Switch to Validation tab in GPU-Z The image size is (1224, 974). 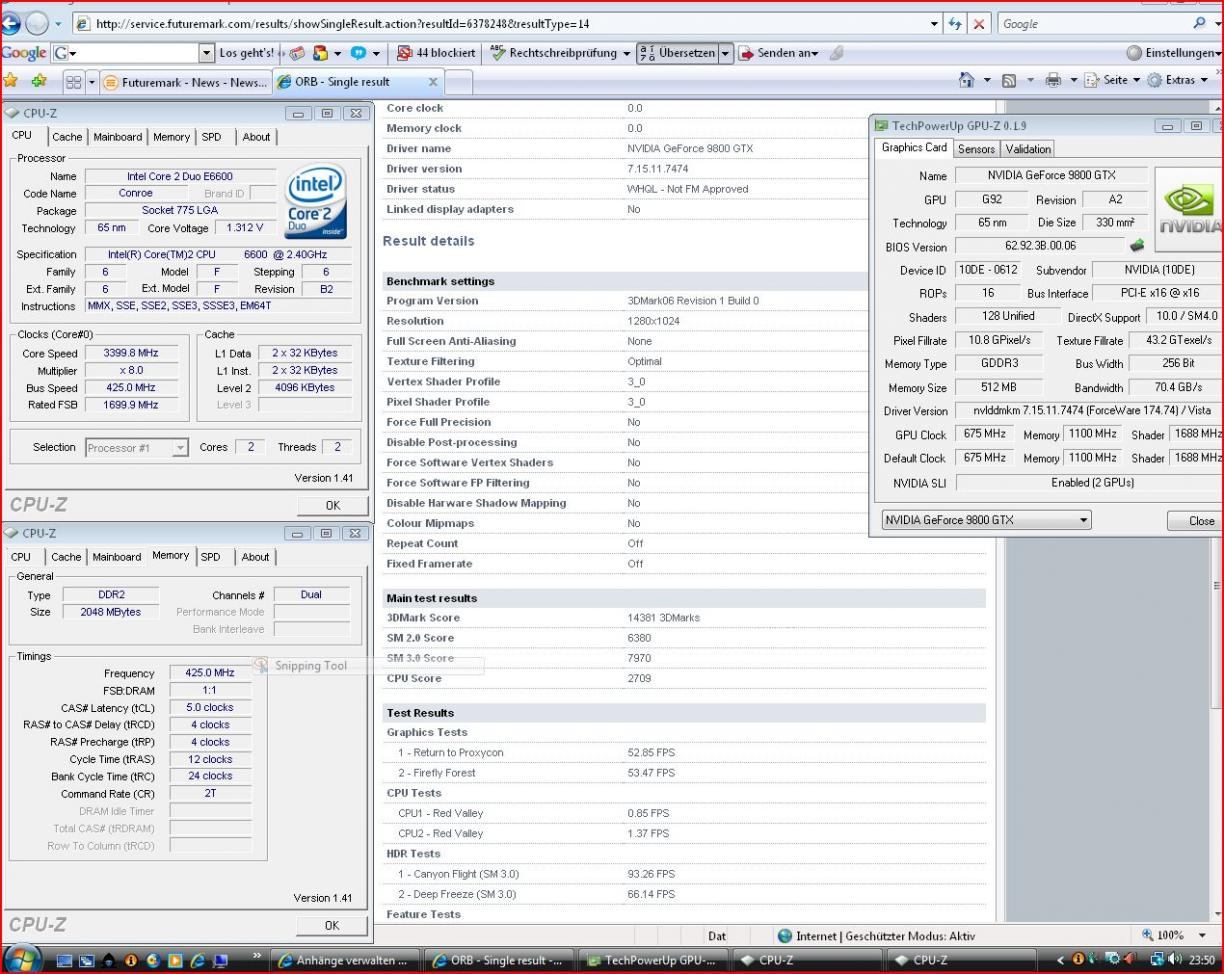(1028, 149)
